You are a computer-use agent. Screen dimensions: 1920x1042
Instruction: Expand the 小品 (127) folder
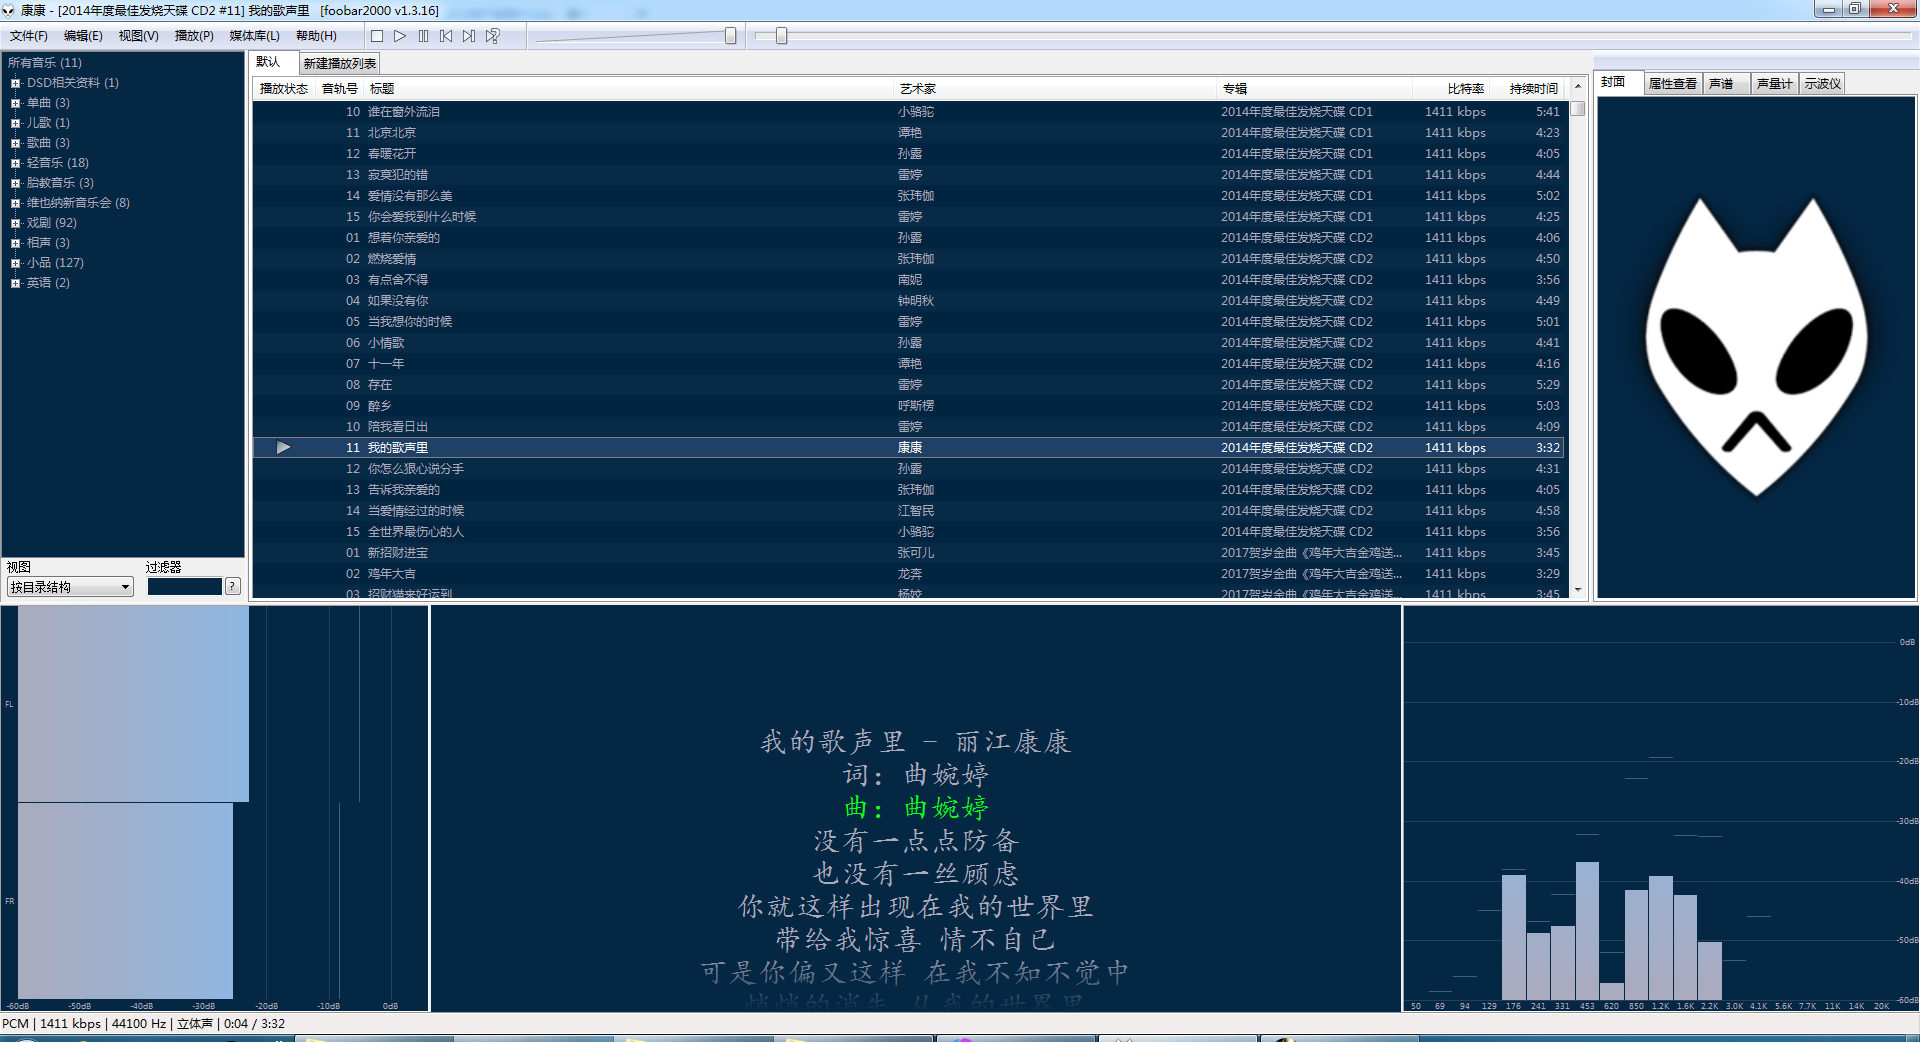point(15,263)
